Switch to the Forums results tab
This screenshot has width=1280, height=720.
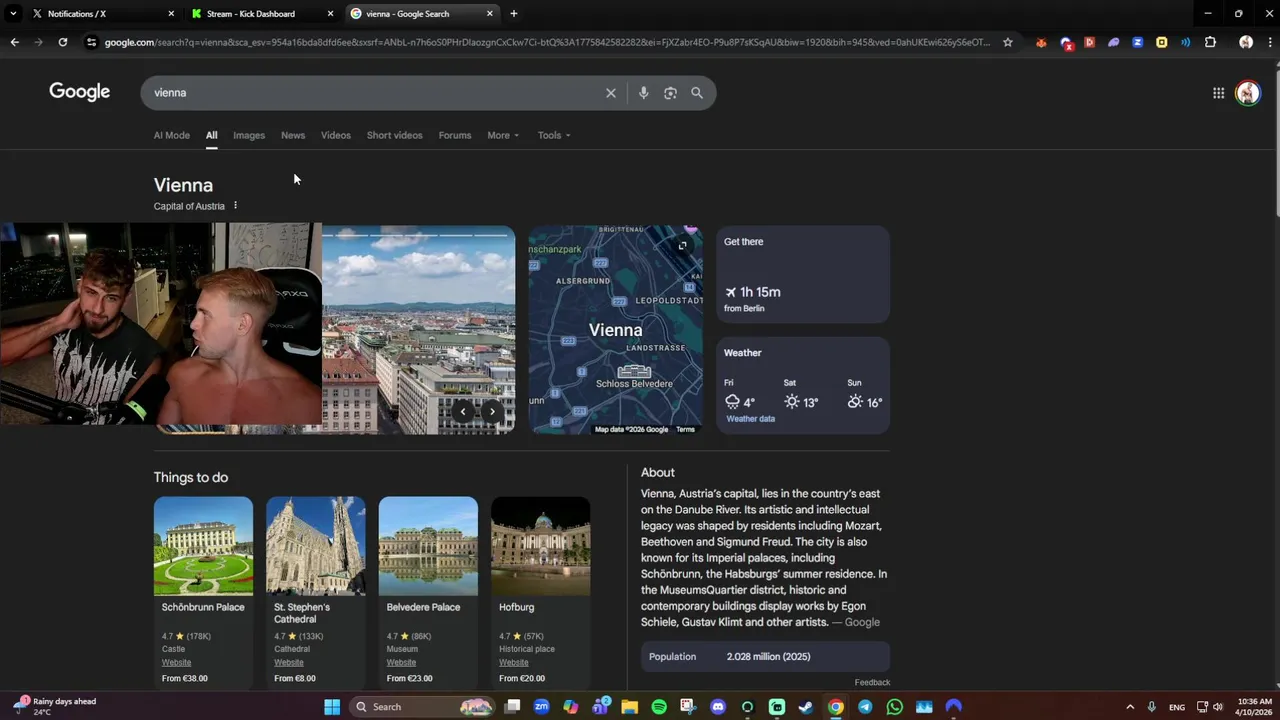[x=455, y=135]
